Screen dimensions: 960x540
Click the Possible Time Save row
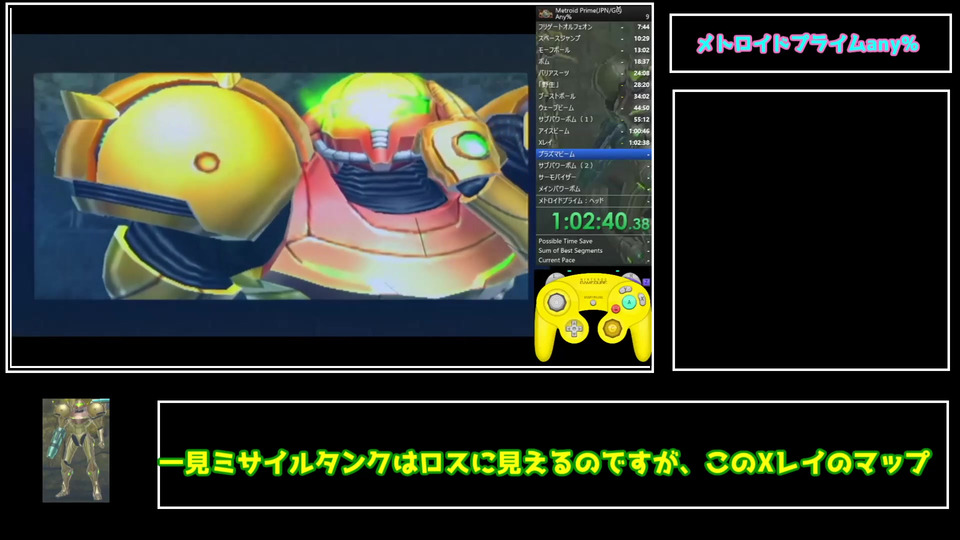click(x=593, y=241)
